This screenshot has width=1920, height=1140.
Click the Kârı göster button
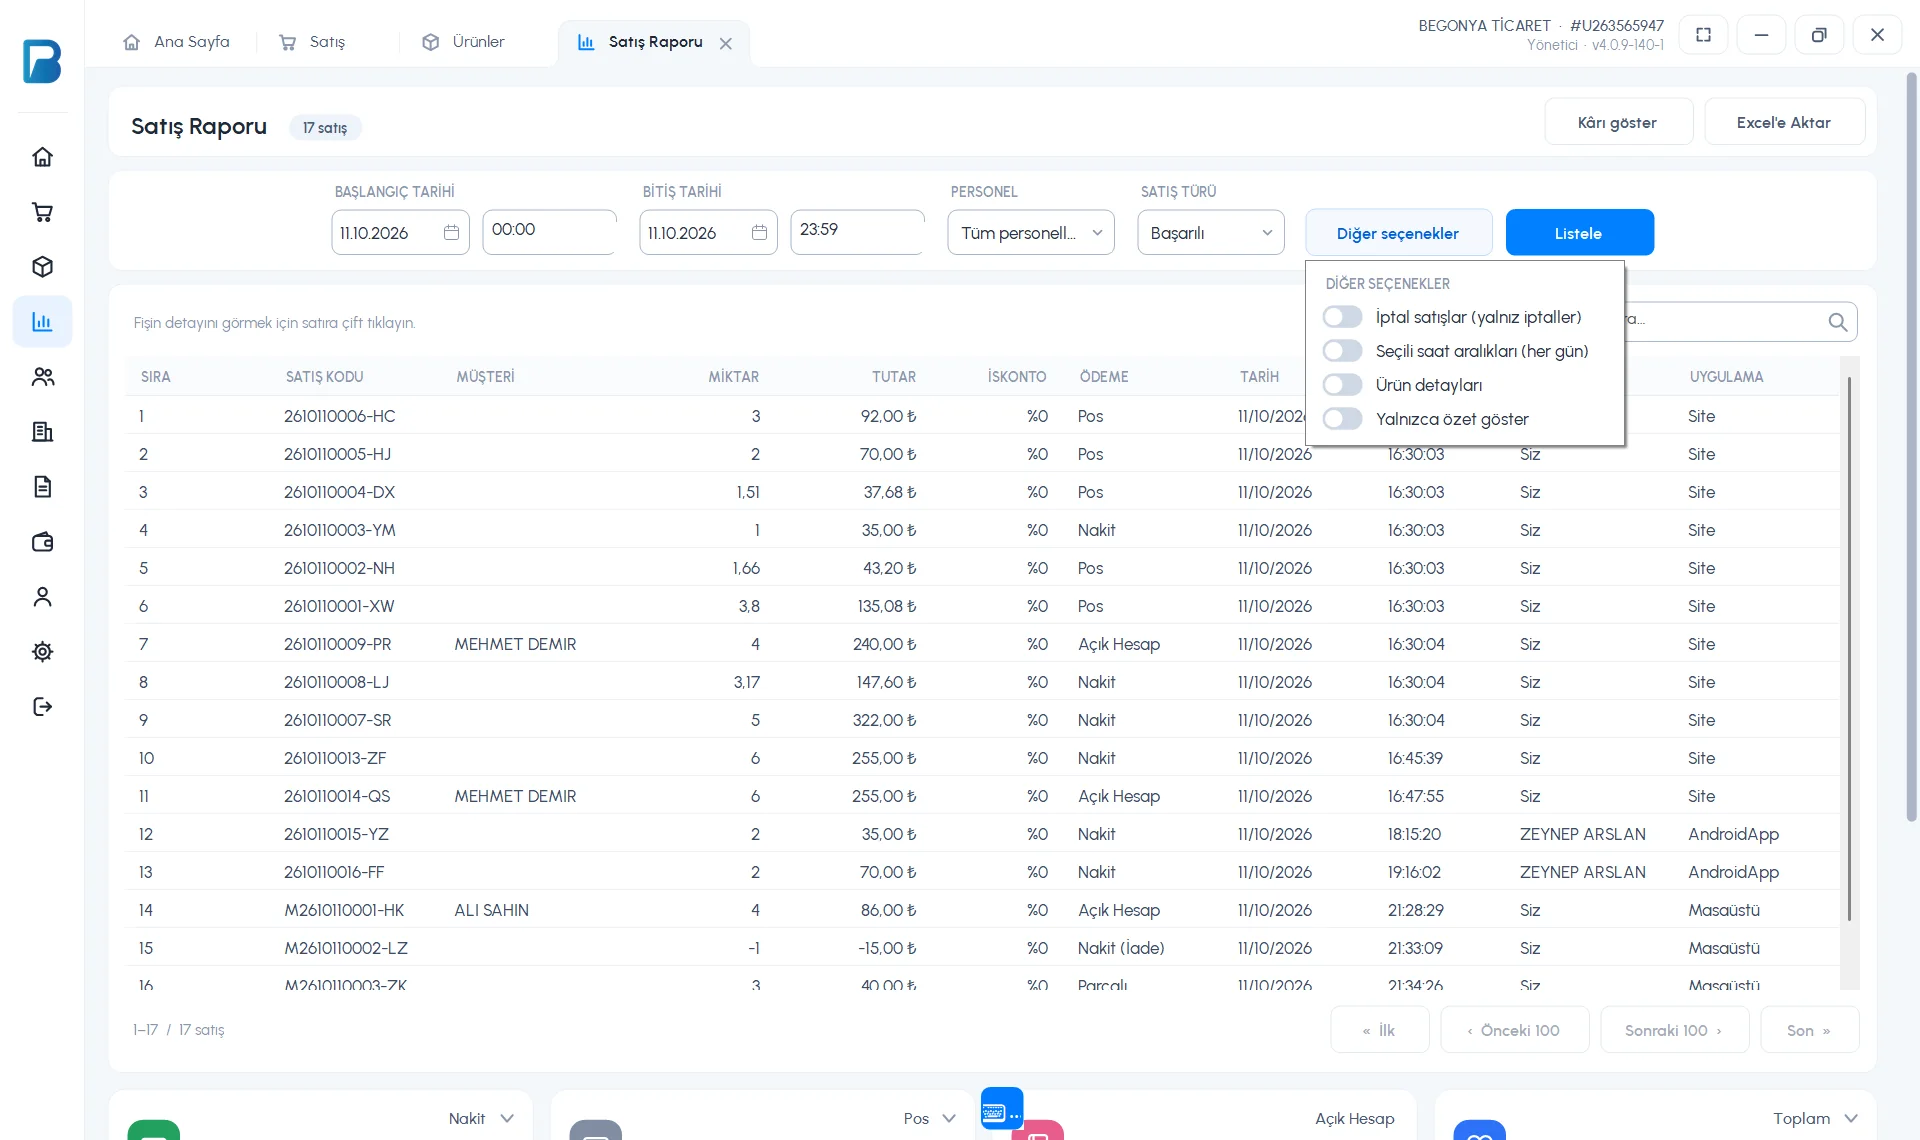[x=1618, y=122]
